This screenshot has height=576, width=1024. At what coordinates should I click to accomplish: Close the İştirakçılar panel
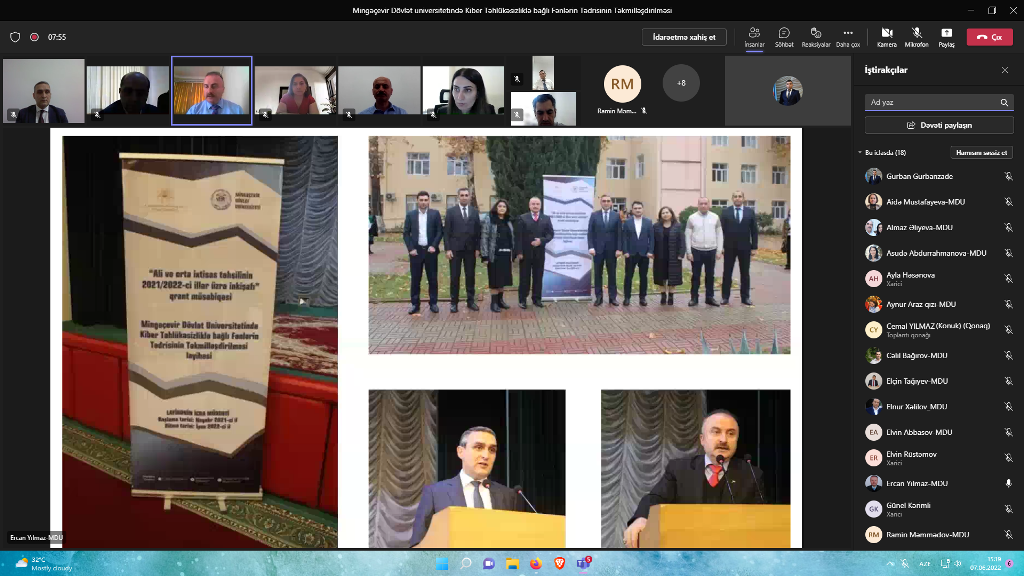point(1005,70)
